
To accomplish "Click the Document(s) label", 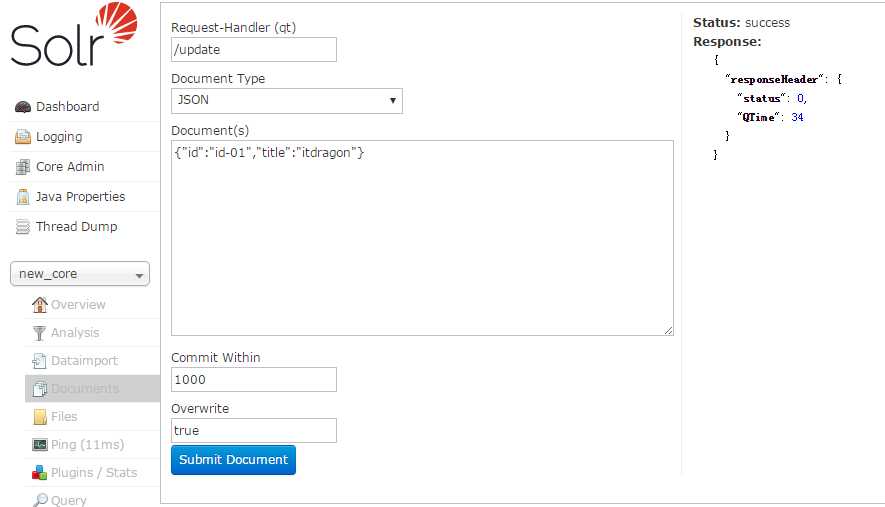I will click(210, 130).
